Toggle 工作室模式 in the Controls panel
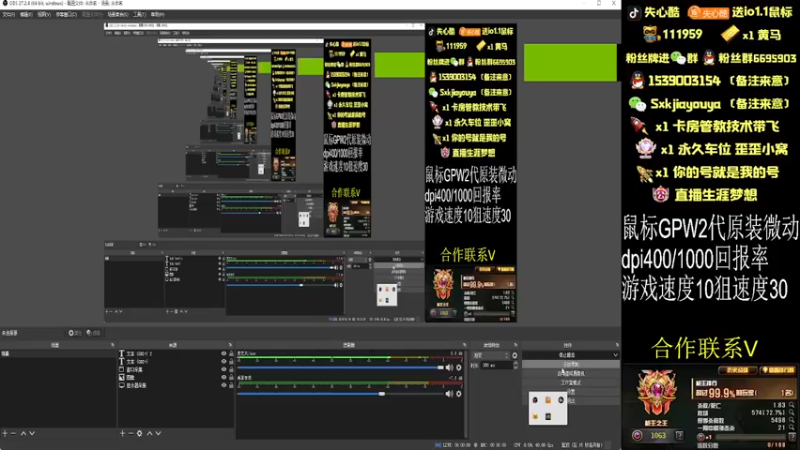The image size is (800, 450). click(x=570, y=383)
